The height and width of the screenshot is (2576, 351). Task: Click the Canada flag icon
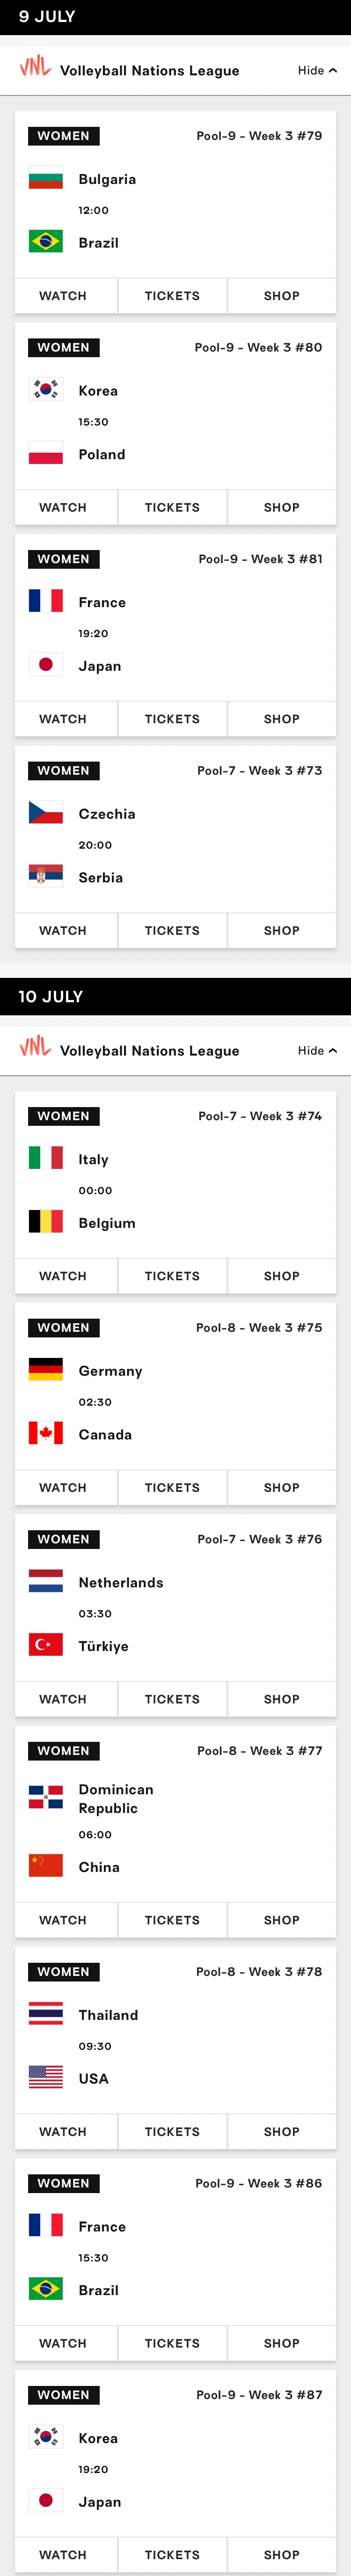46,1433
